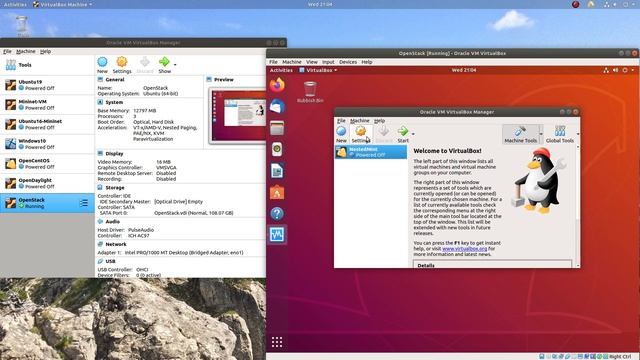Open Ubuntu Software from guest dock
The height and width of the screenshot is (360, 640).
tap(277, 192)
